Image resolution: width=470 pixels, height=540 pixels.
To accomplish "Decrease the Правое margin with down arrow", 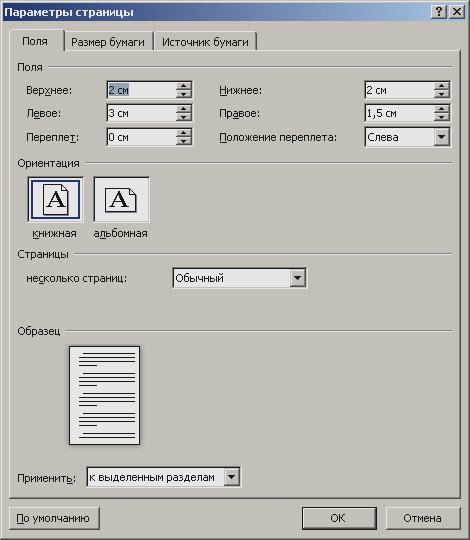I will click(x=441, y=117).
